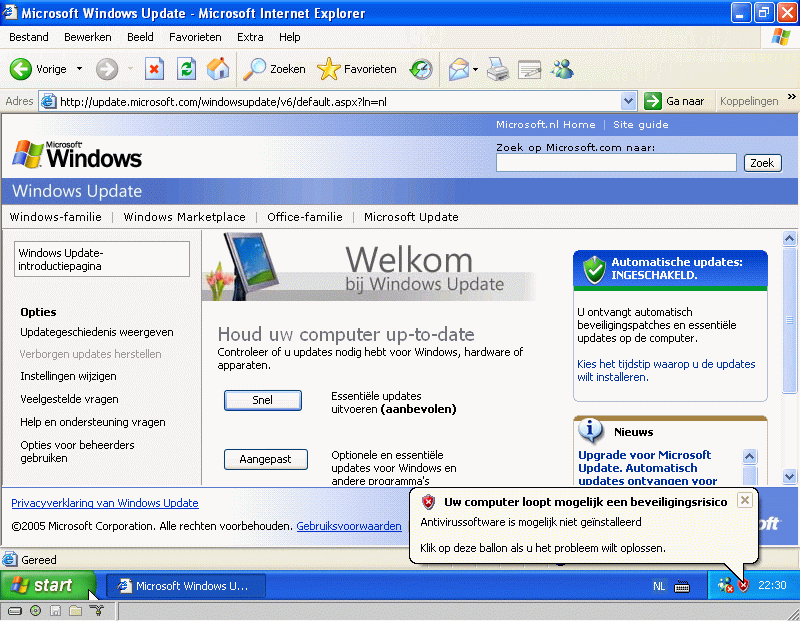Open Privacyverklaring van Windows Update

click(x=105, y=503)
